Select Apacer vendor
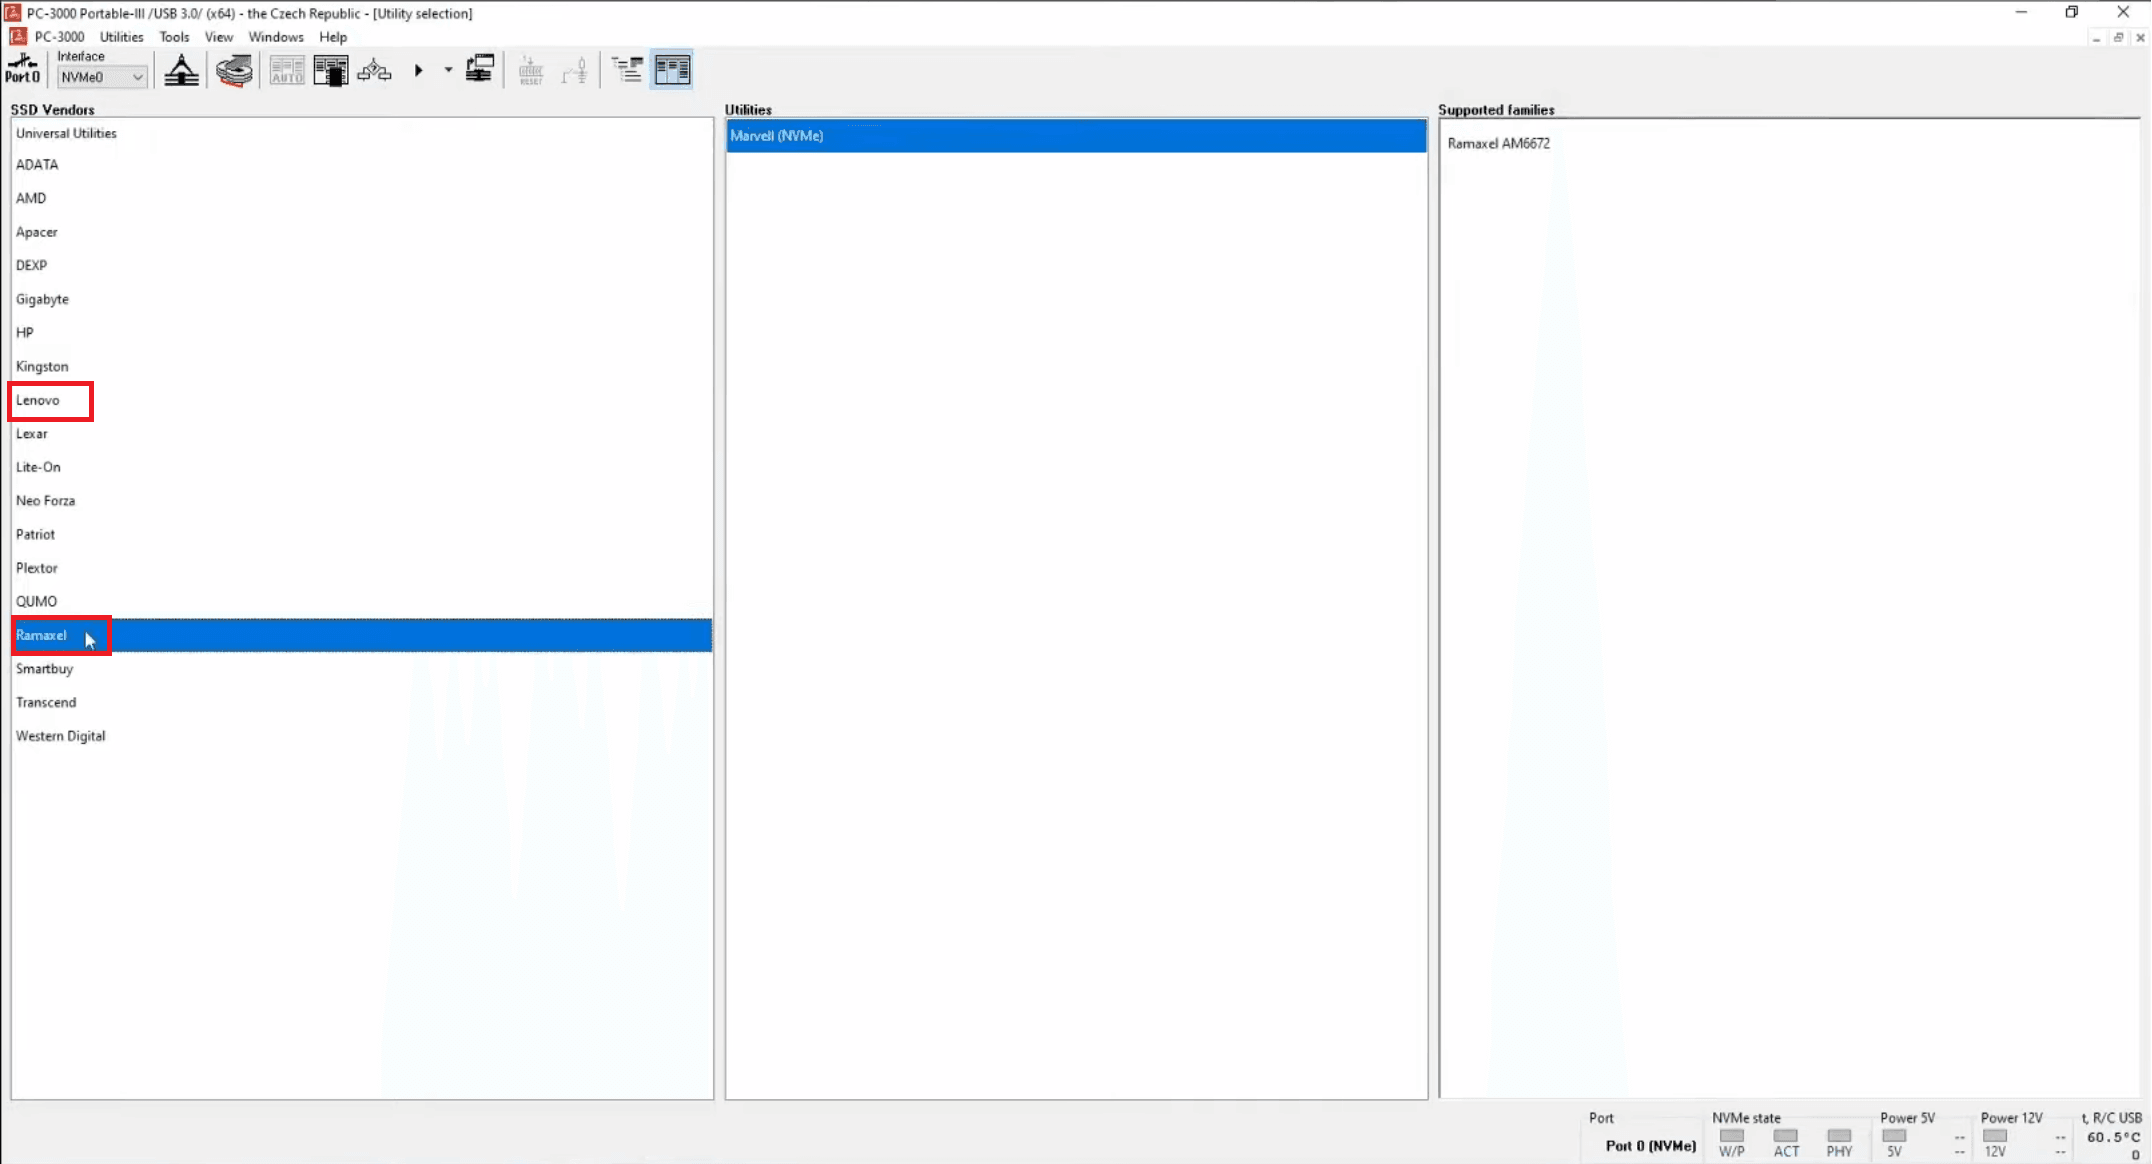This screenshot has width=2152, height=1164. click(x=362, y=232)
